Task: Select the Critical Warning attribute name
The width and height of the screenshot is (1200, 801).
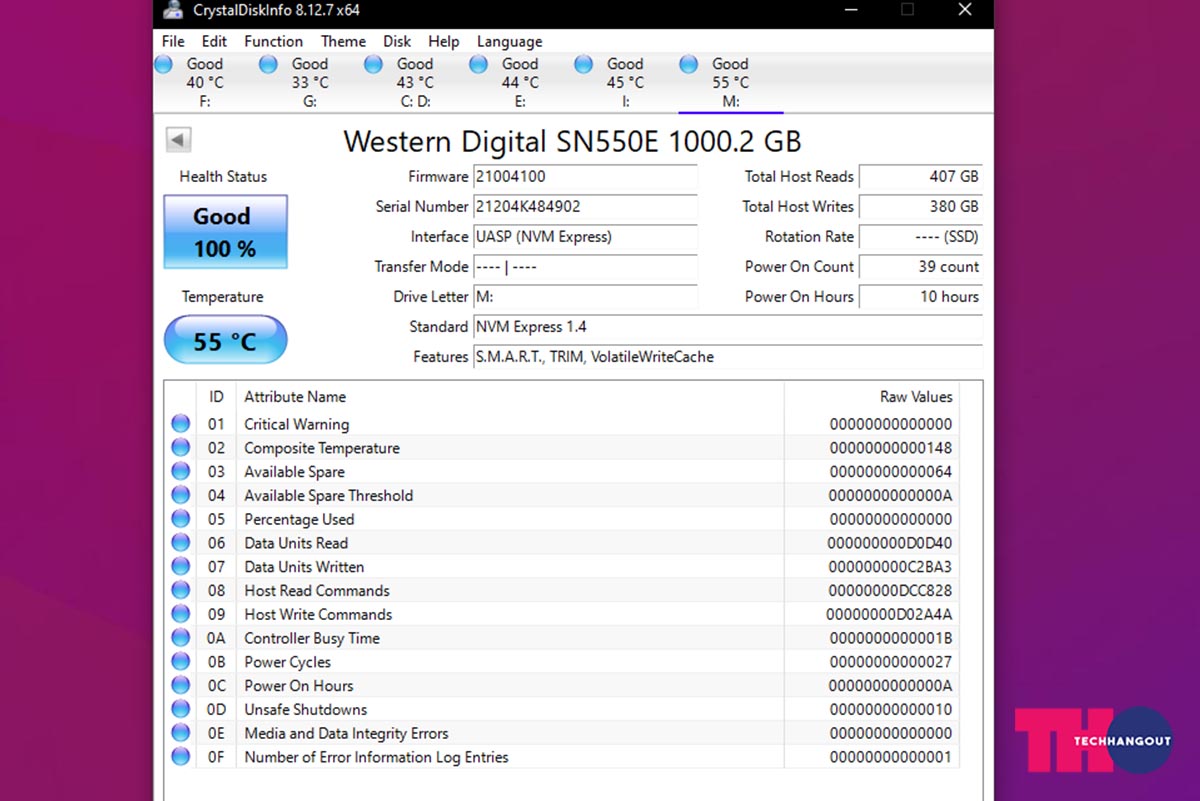Action: pos(296,424)
